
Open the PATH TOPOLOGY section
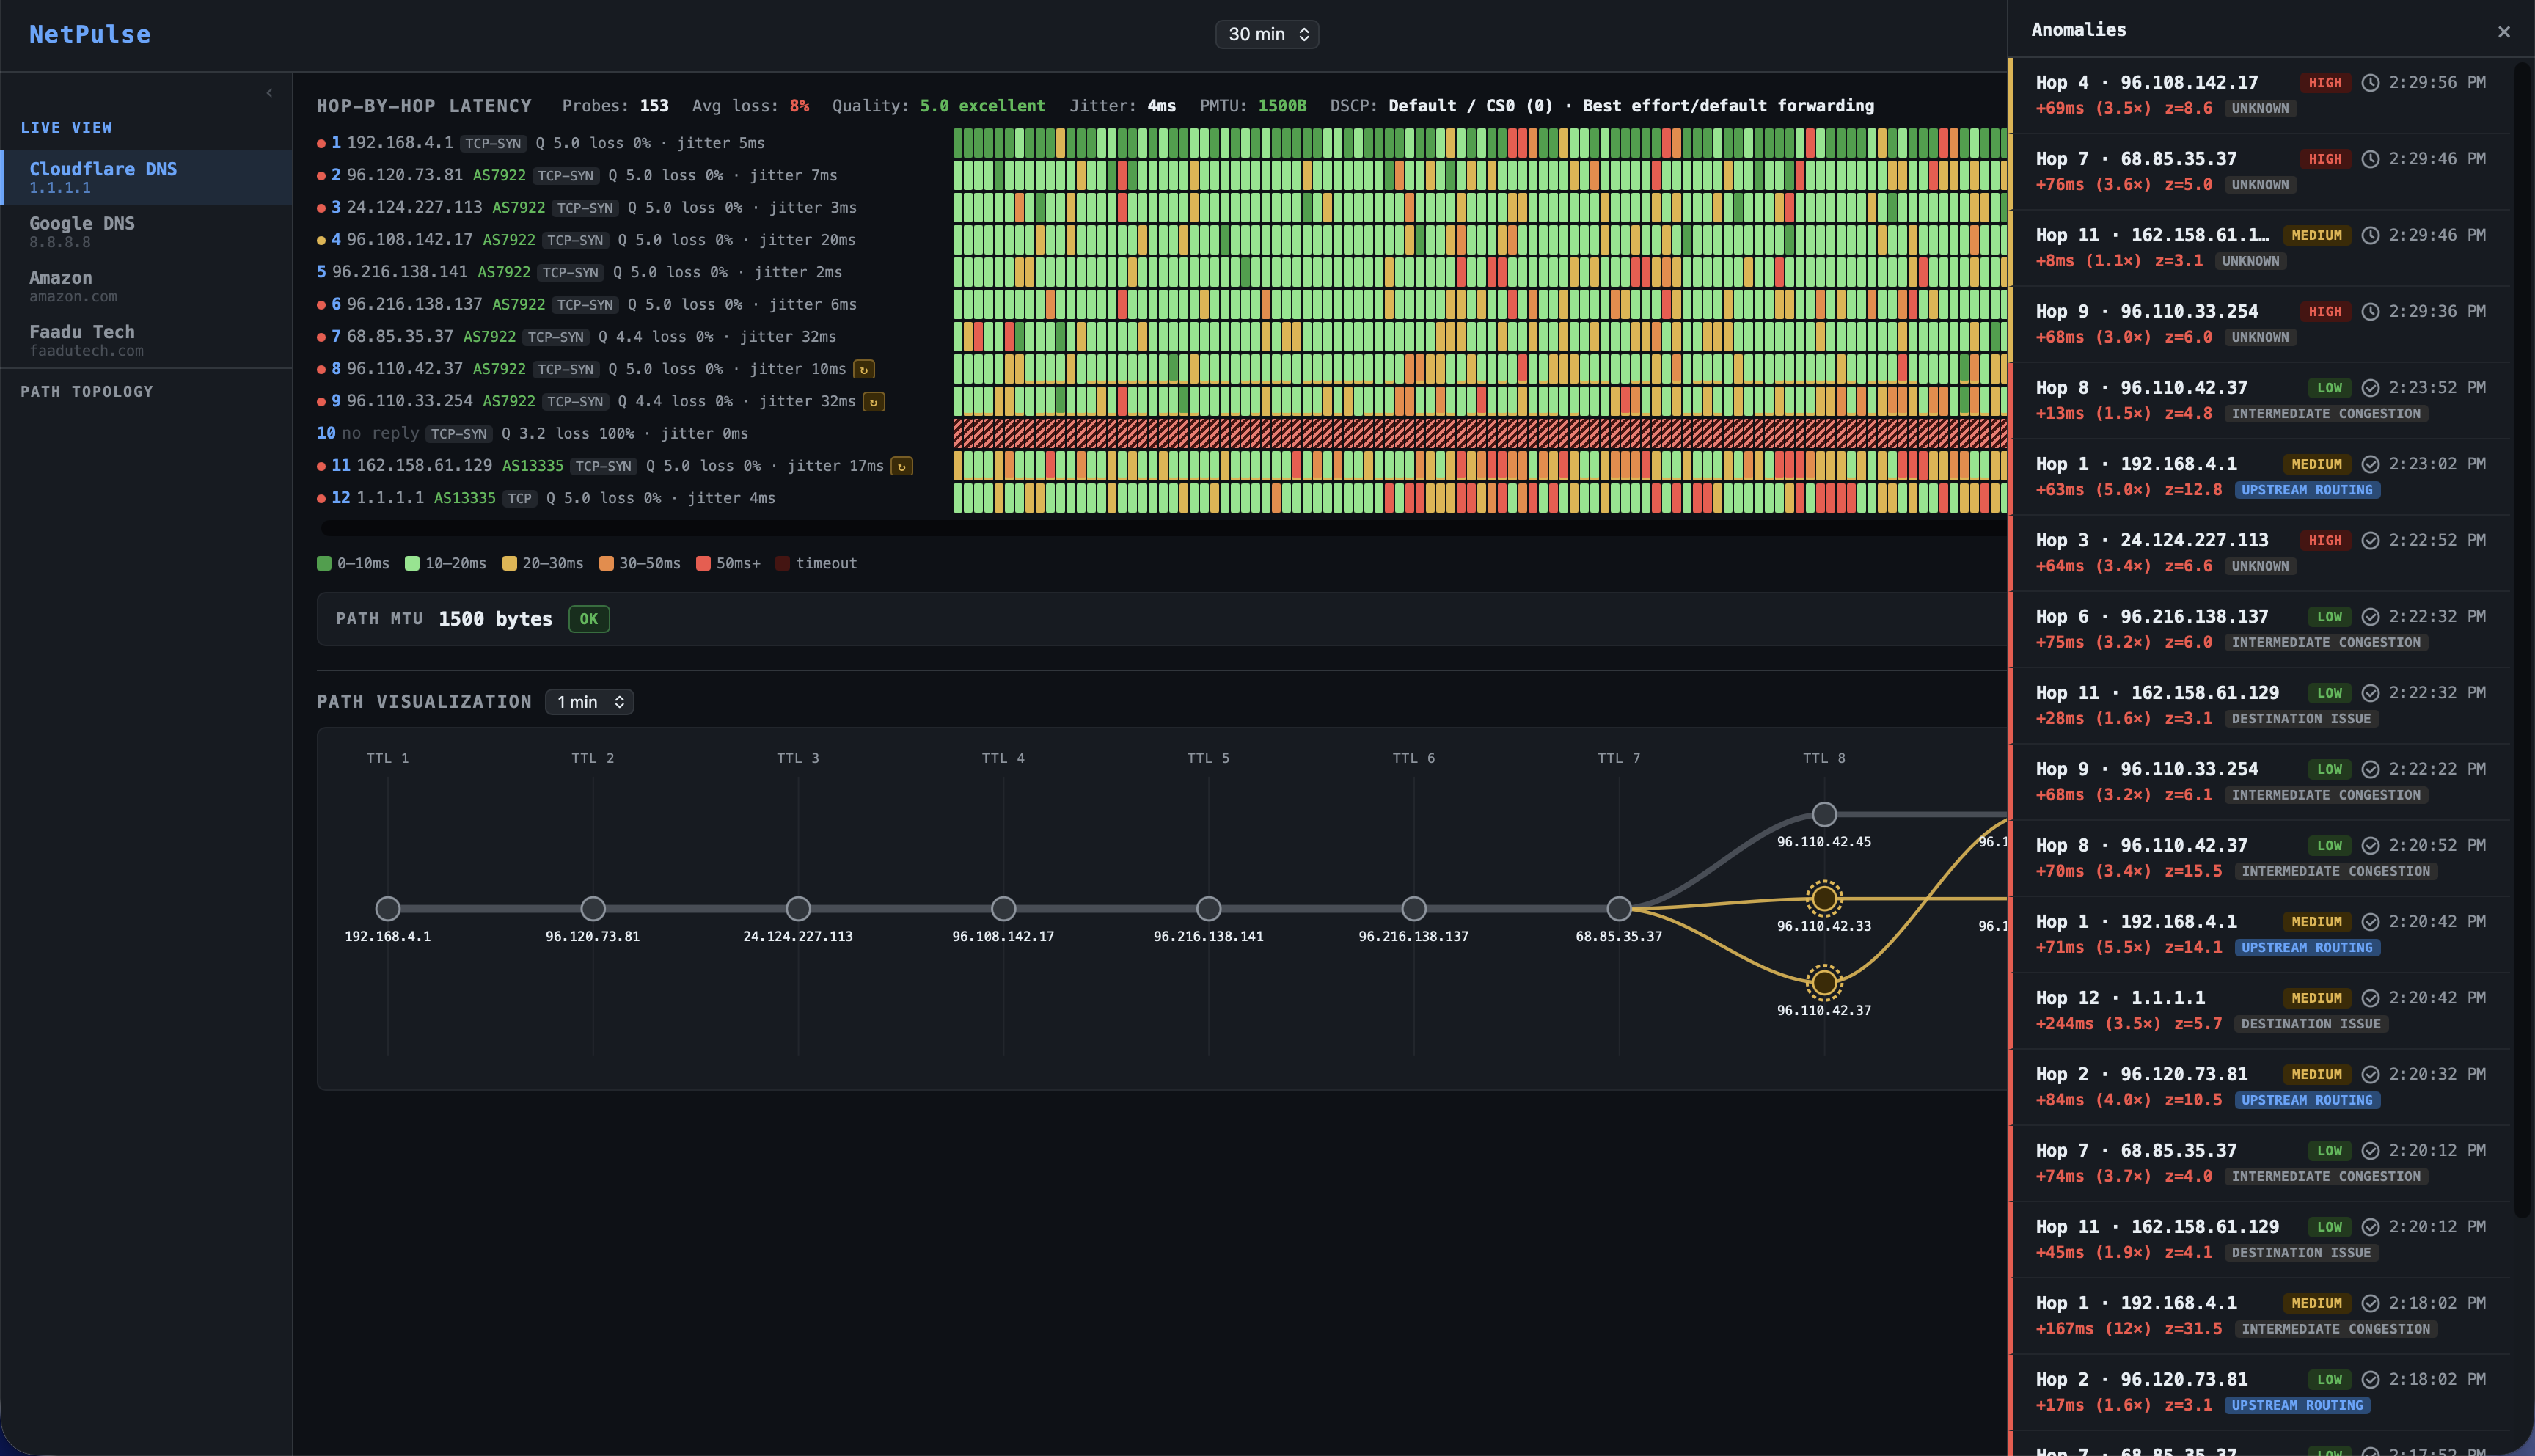point(87,392)
